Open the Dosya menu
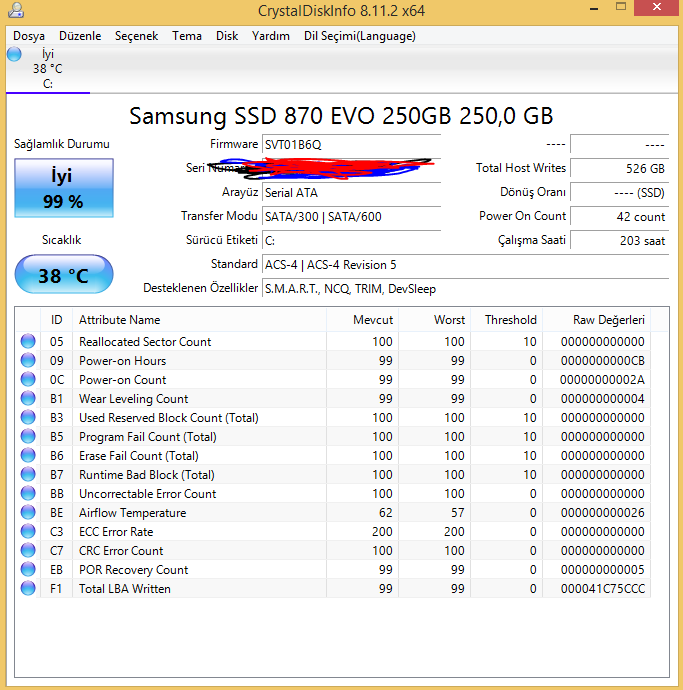This screenshot has width=683, height=690. [29, 36]
